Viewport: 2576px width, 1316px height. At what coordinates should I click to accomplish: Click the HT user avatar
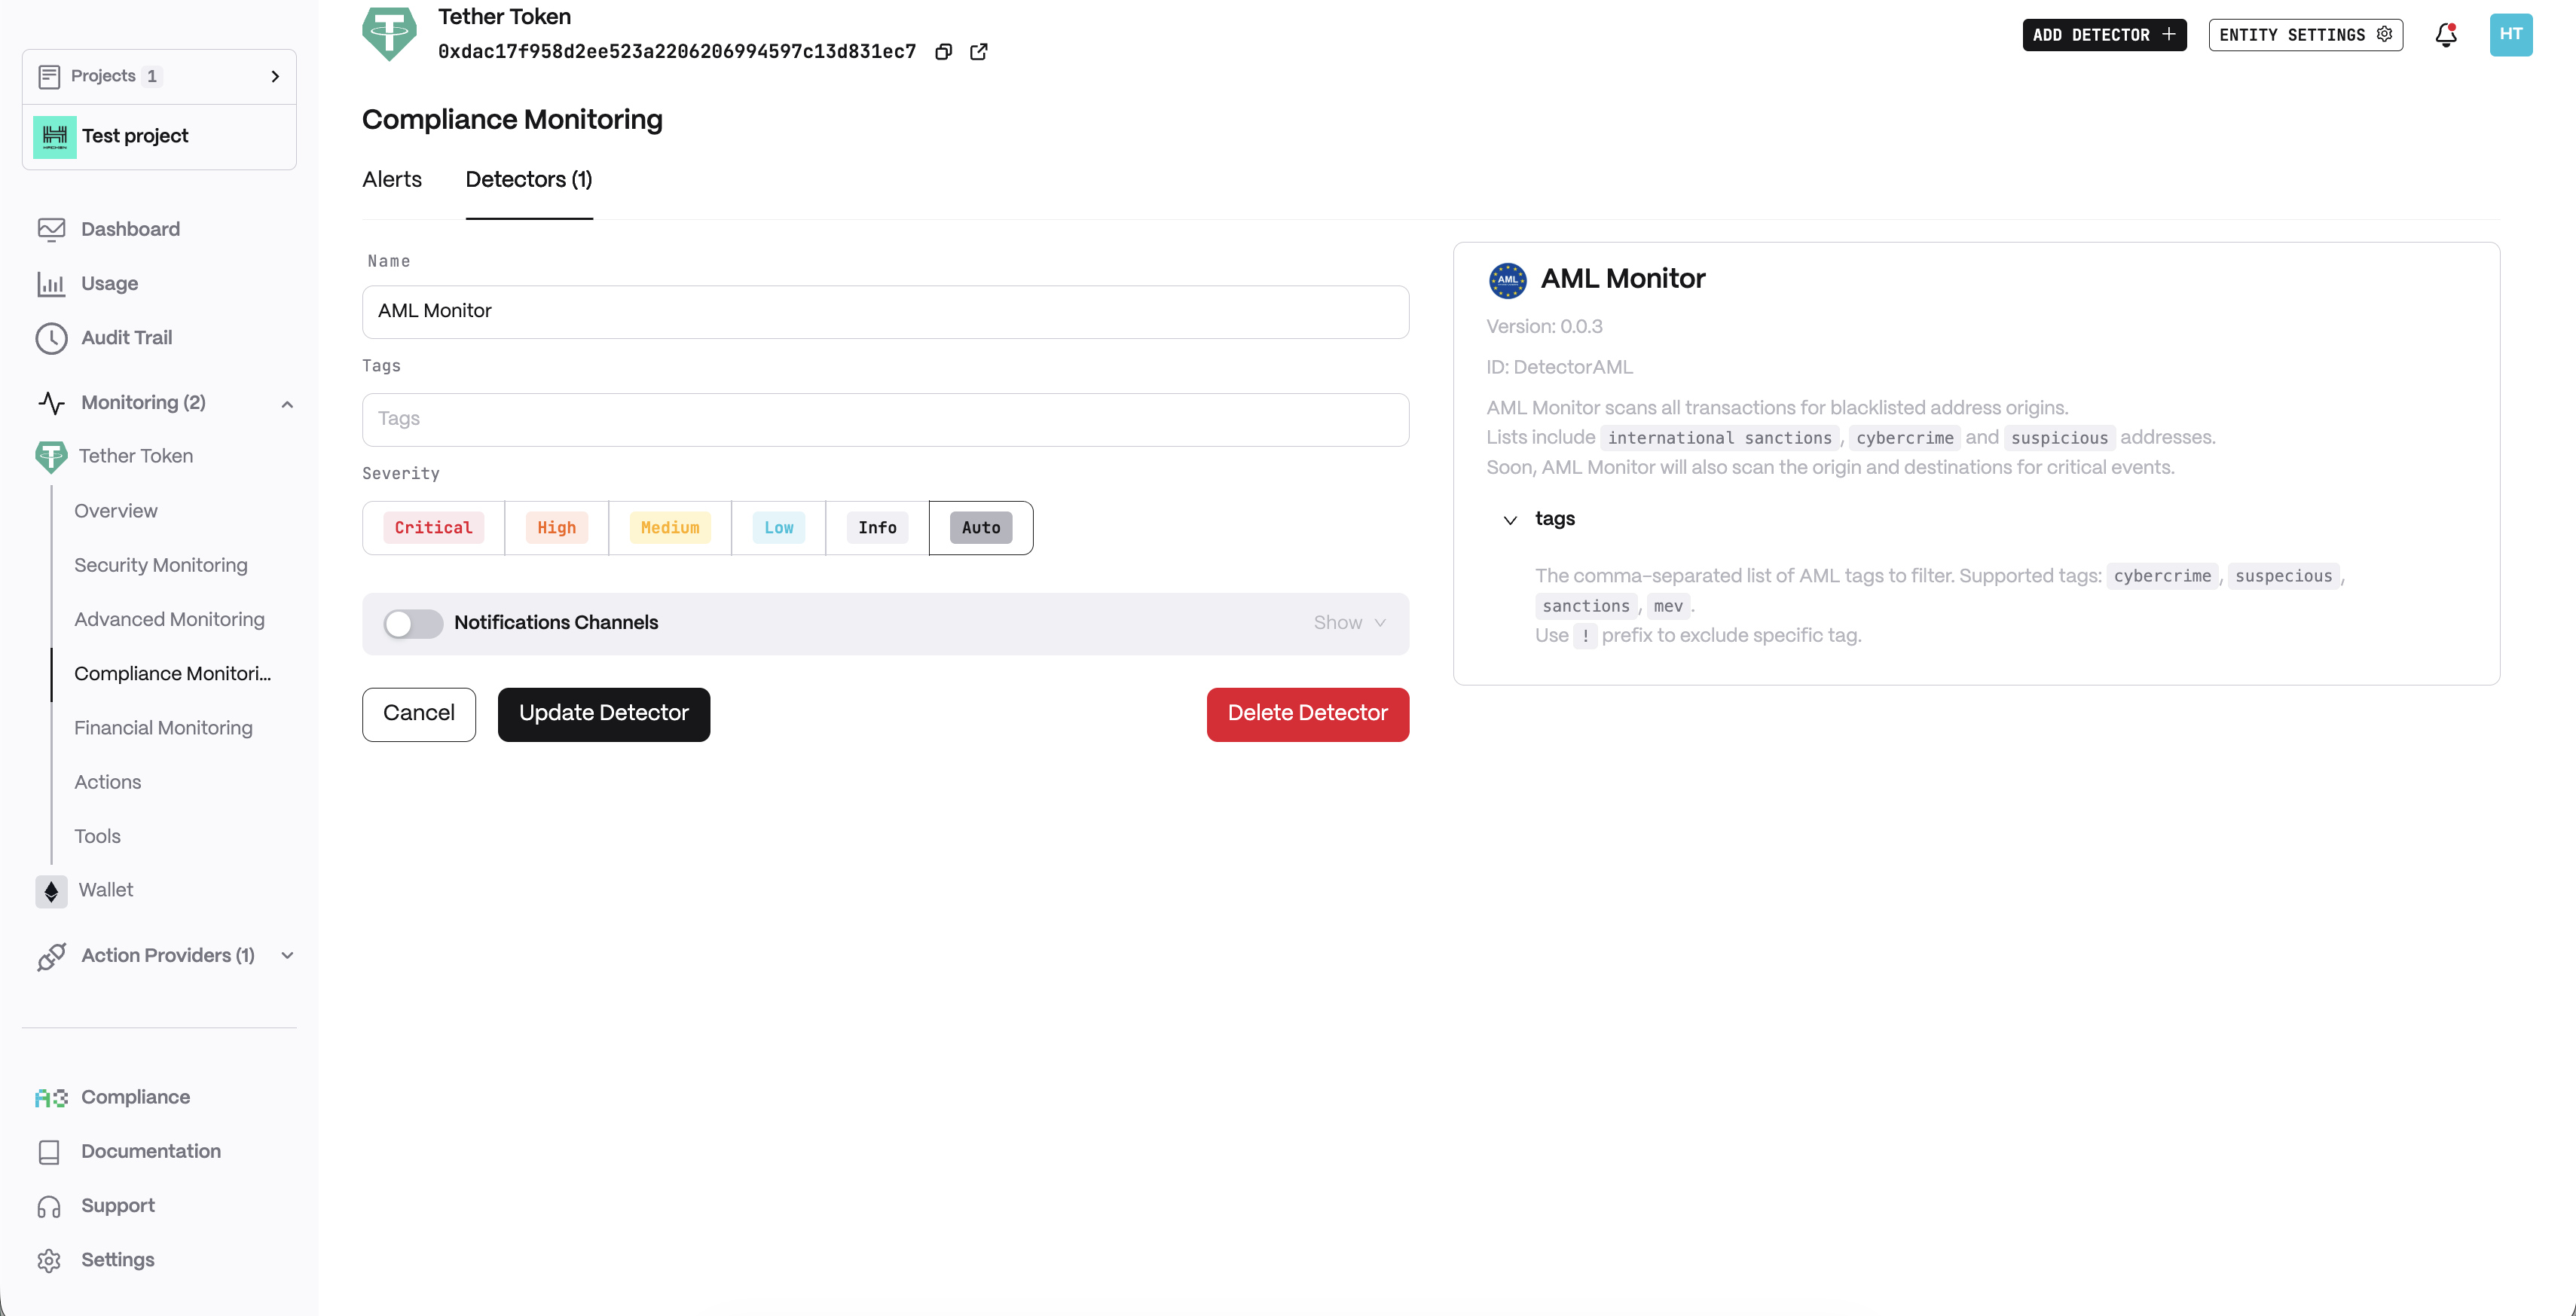2510,35
